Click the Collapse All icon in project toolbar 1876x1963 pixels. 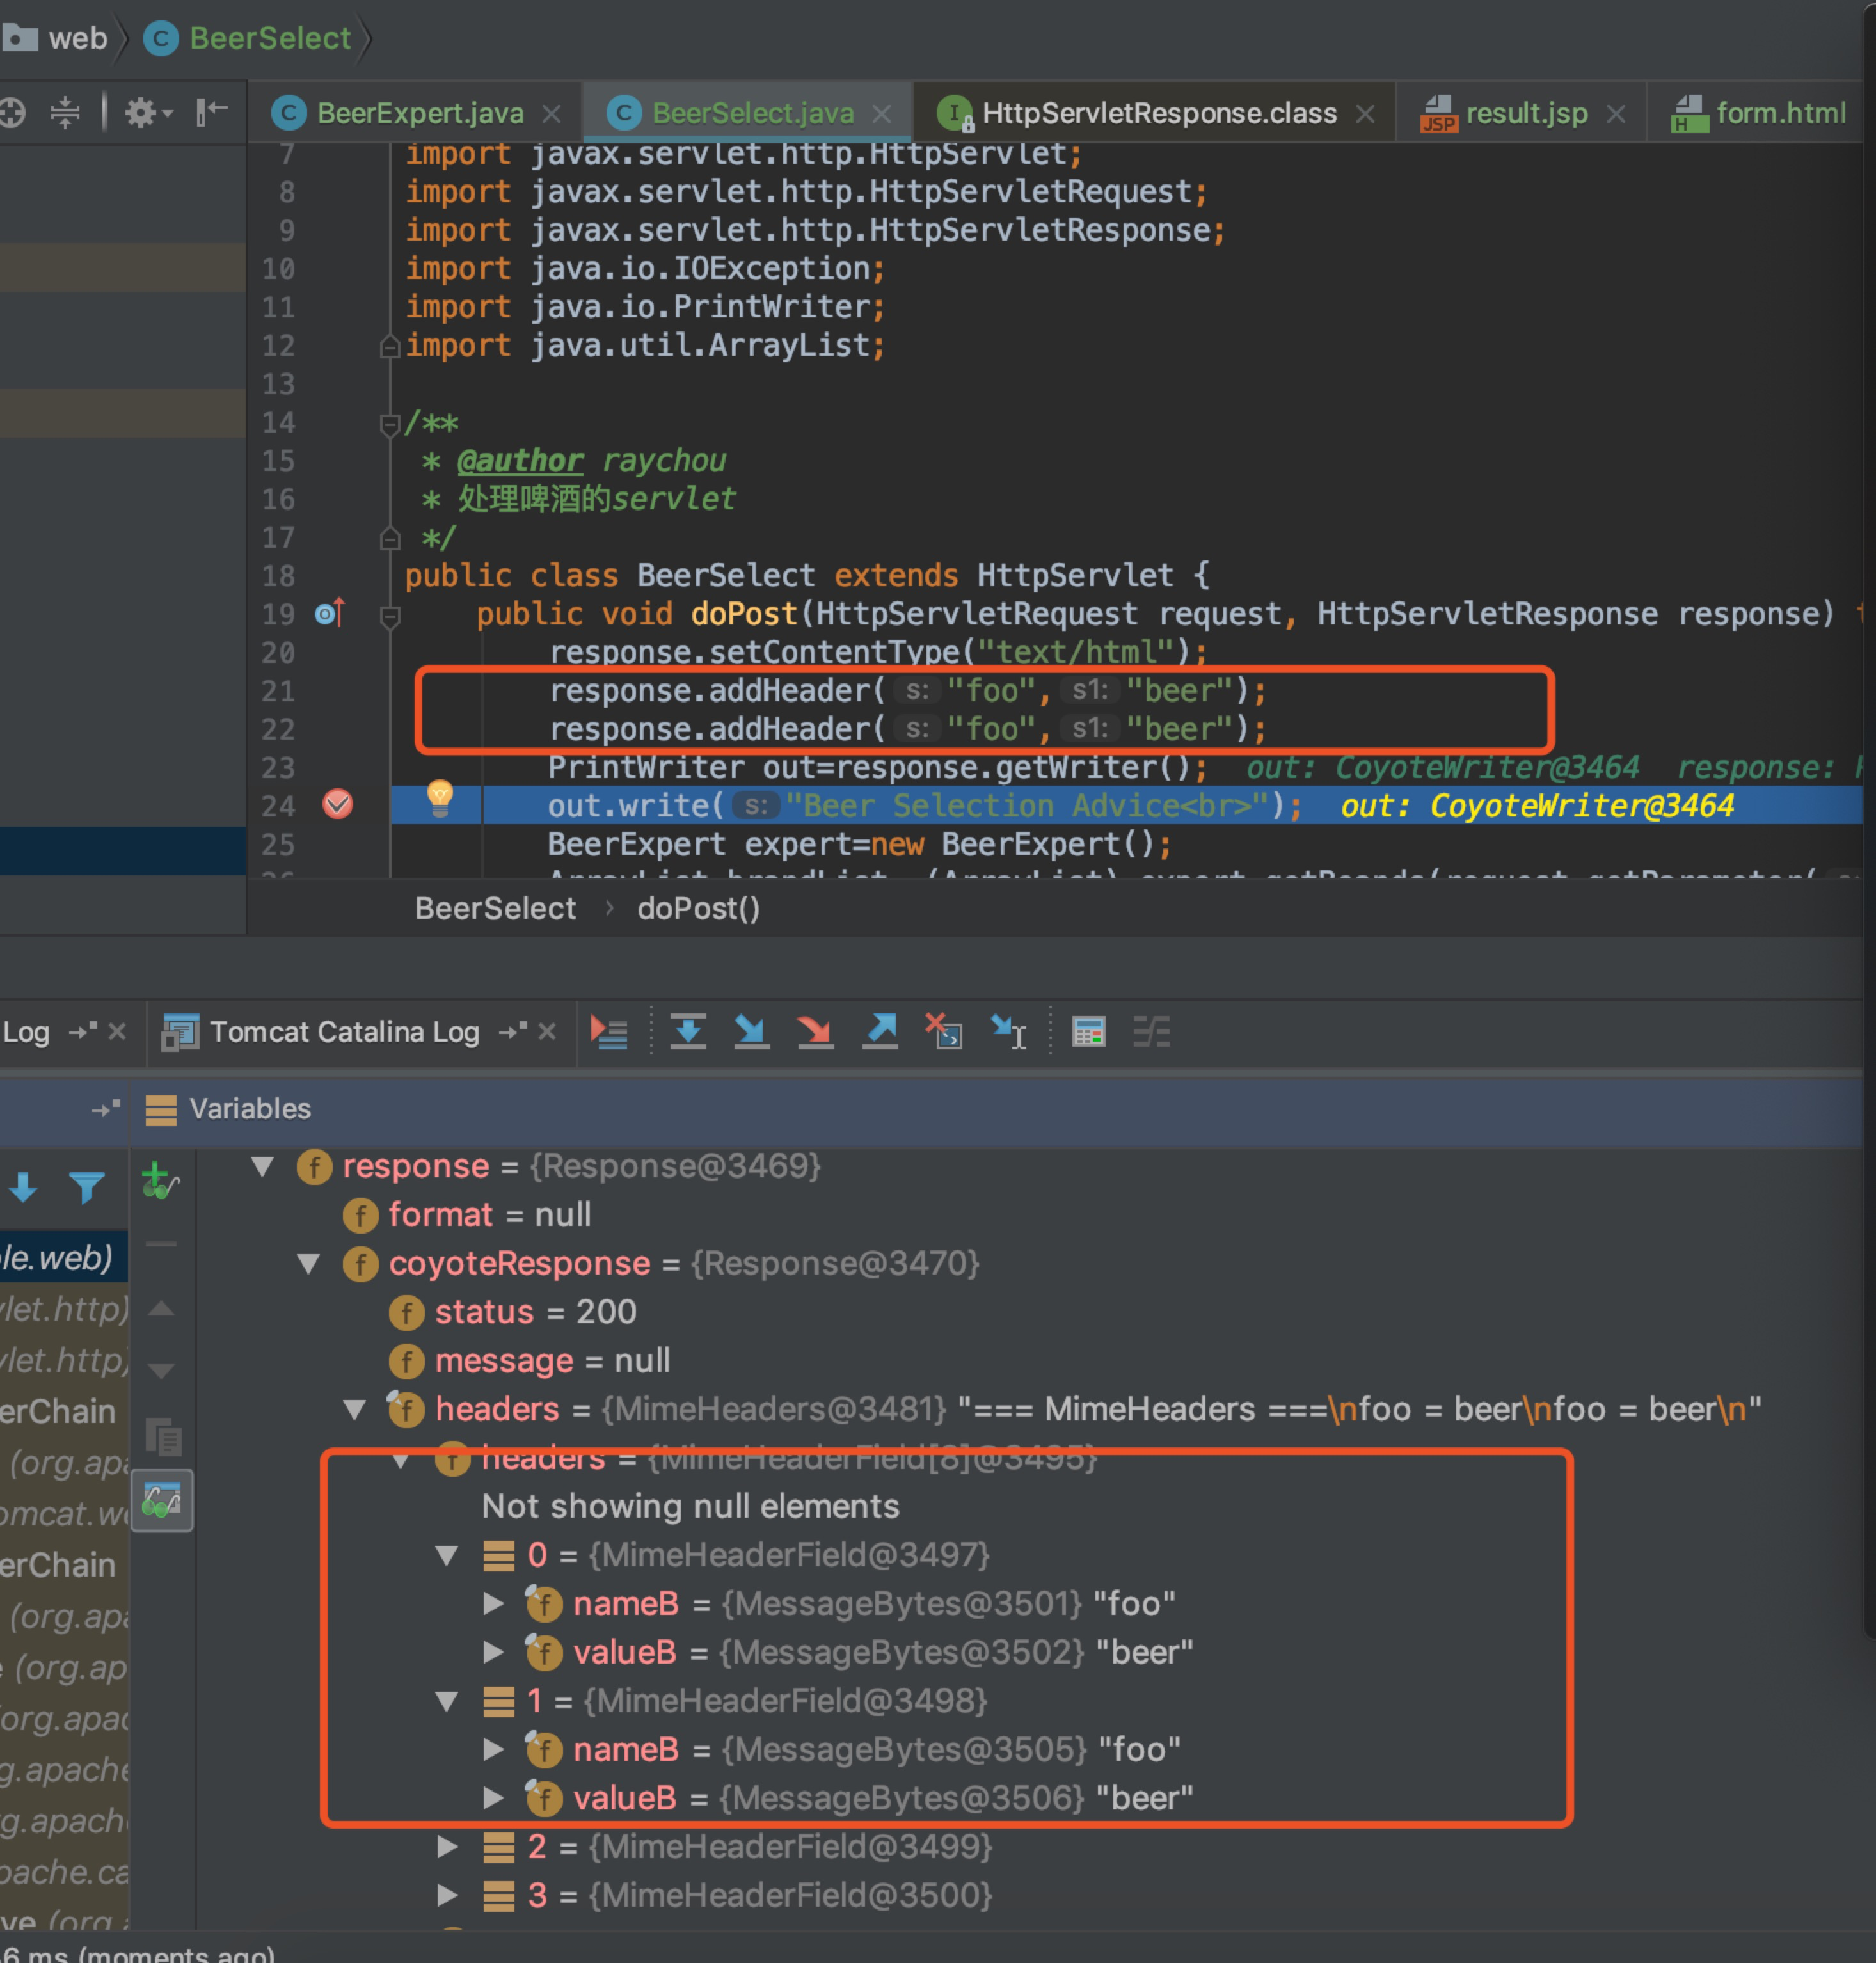coord(65,112)
